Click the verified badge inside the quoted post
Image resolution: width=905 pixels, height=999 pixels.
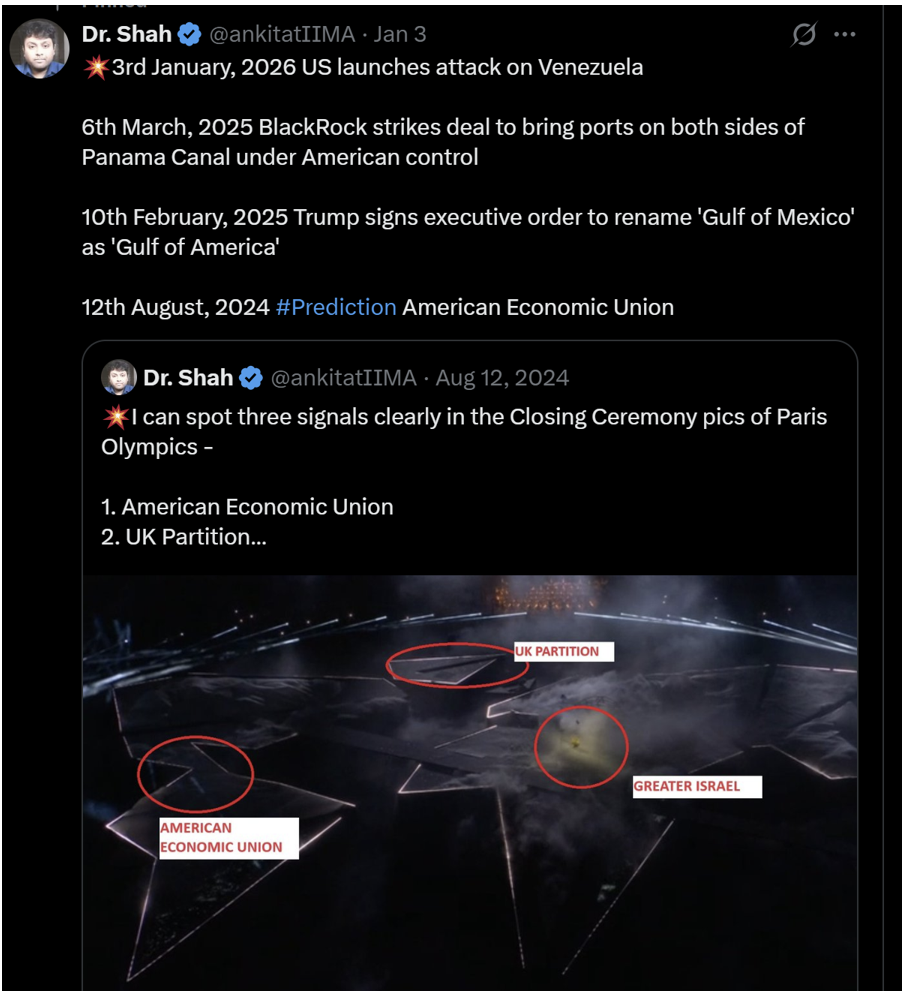coord(249,378)
